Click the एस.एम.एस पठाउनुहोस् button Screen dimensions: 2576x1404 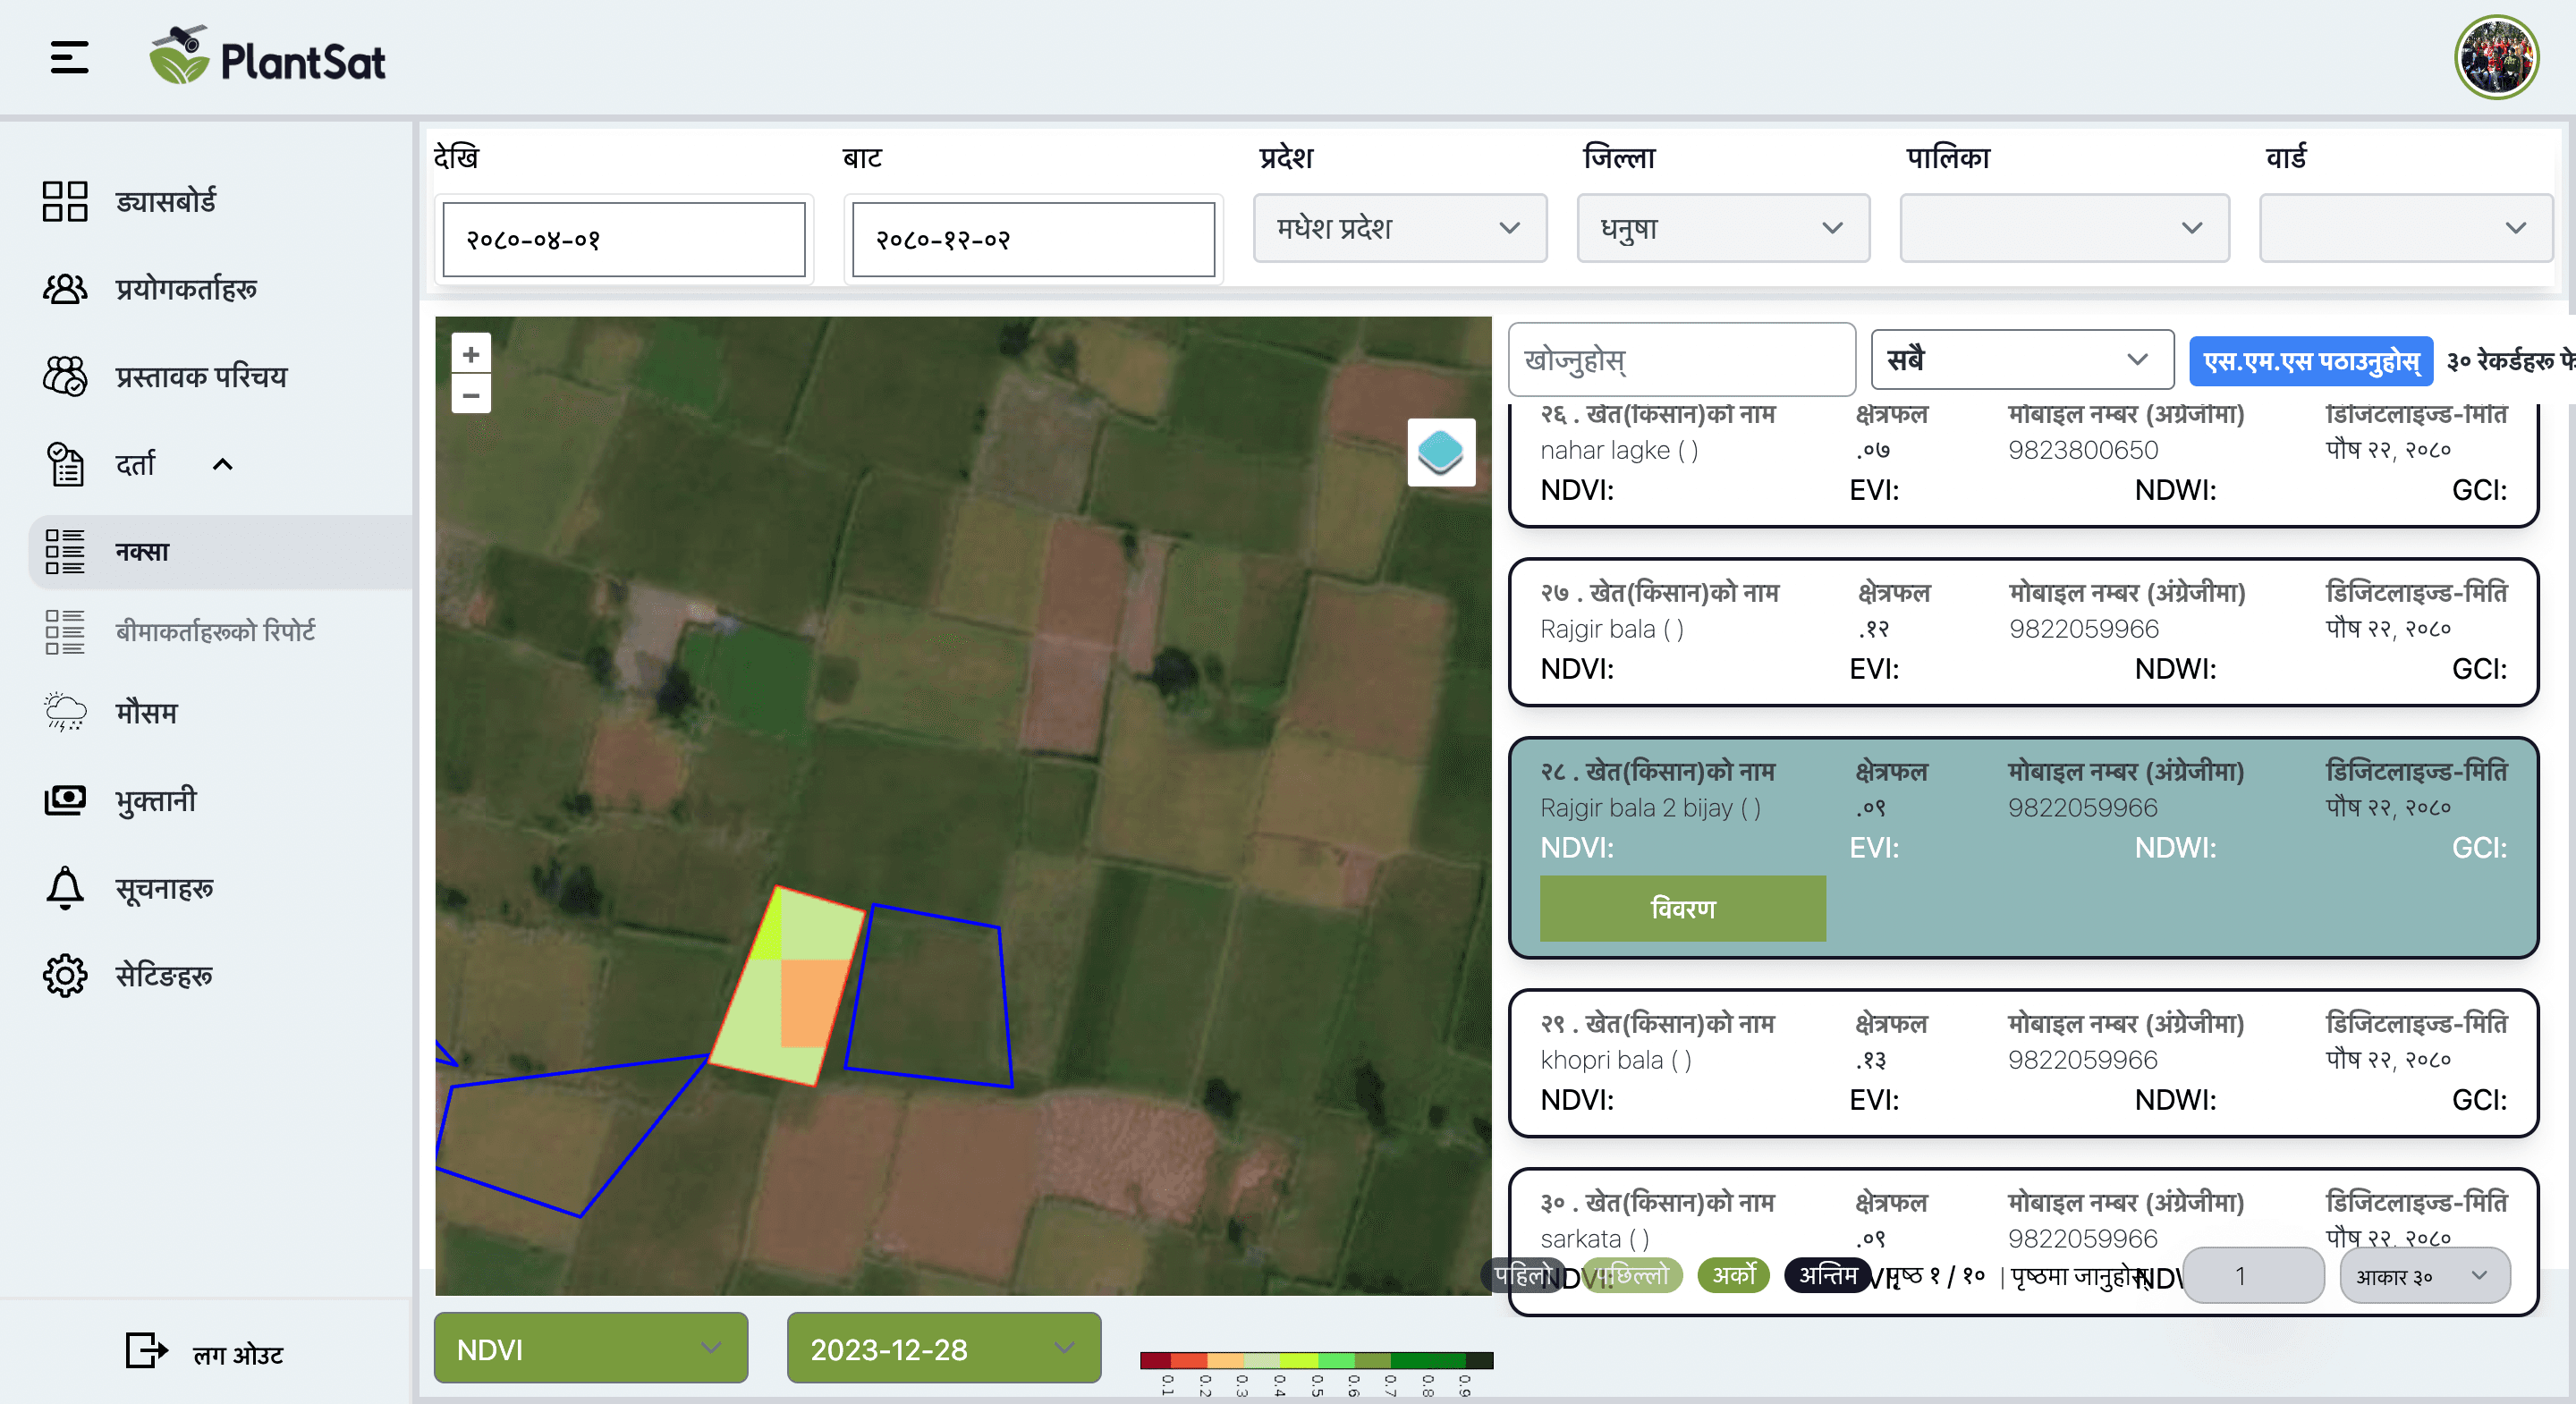[x=2310, y=361]
